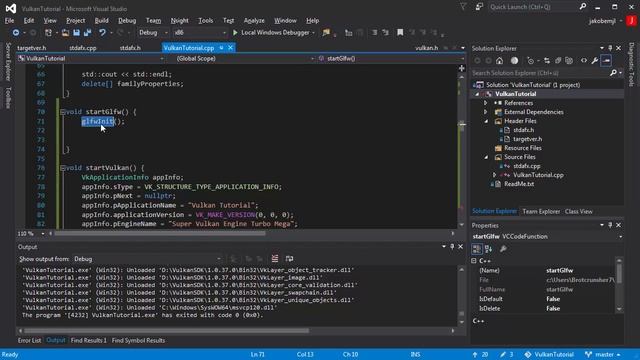Toggle auto-hide pin on the Properties panel
The image size is (640, 360).
(610, 225)
